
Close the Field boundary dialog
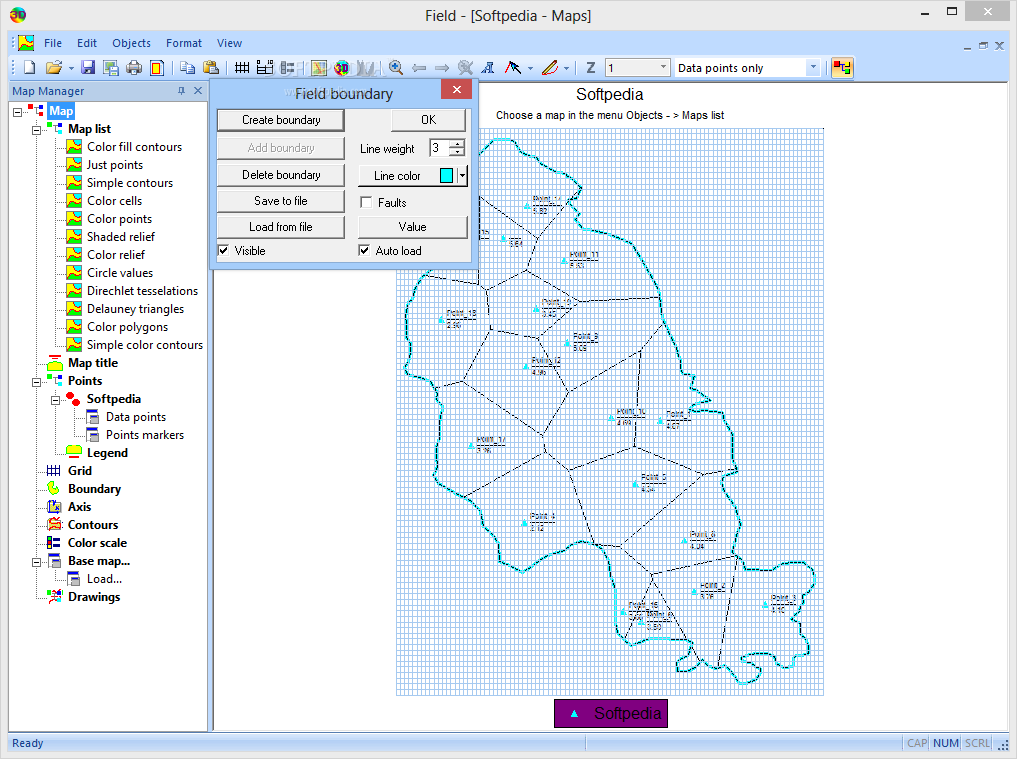coord(457,90)
